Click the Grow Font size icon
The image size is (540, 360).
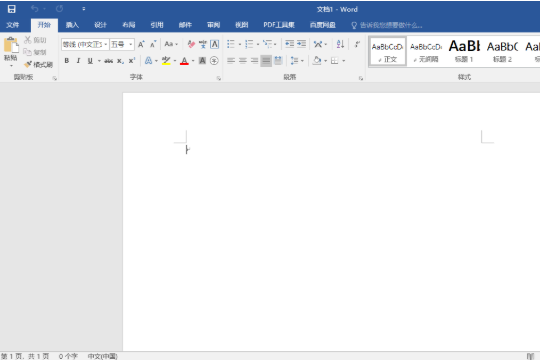[141, 44]
